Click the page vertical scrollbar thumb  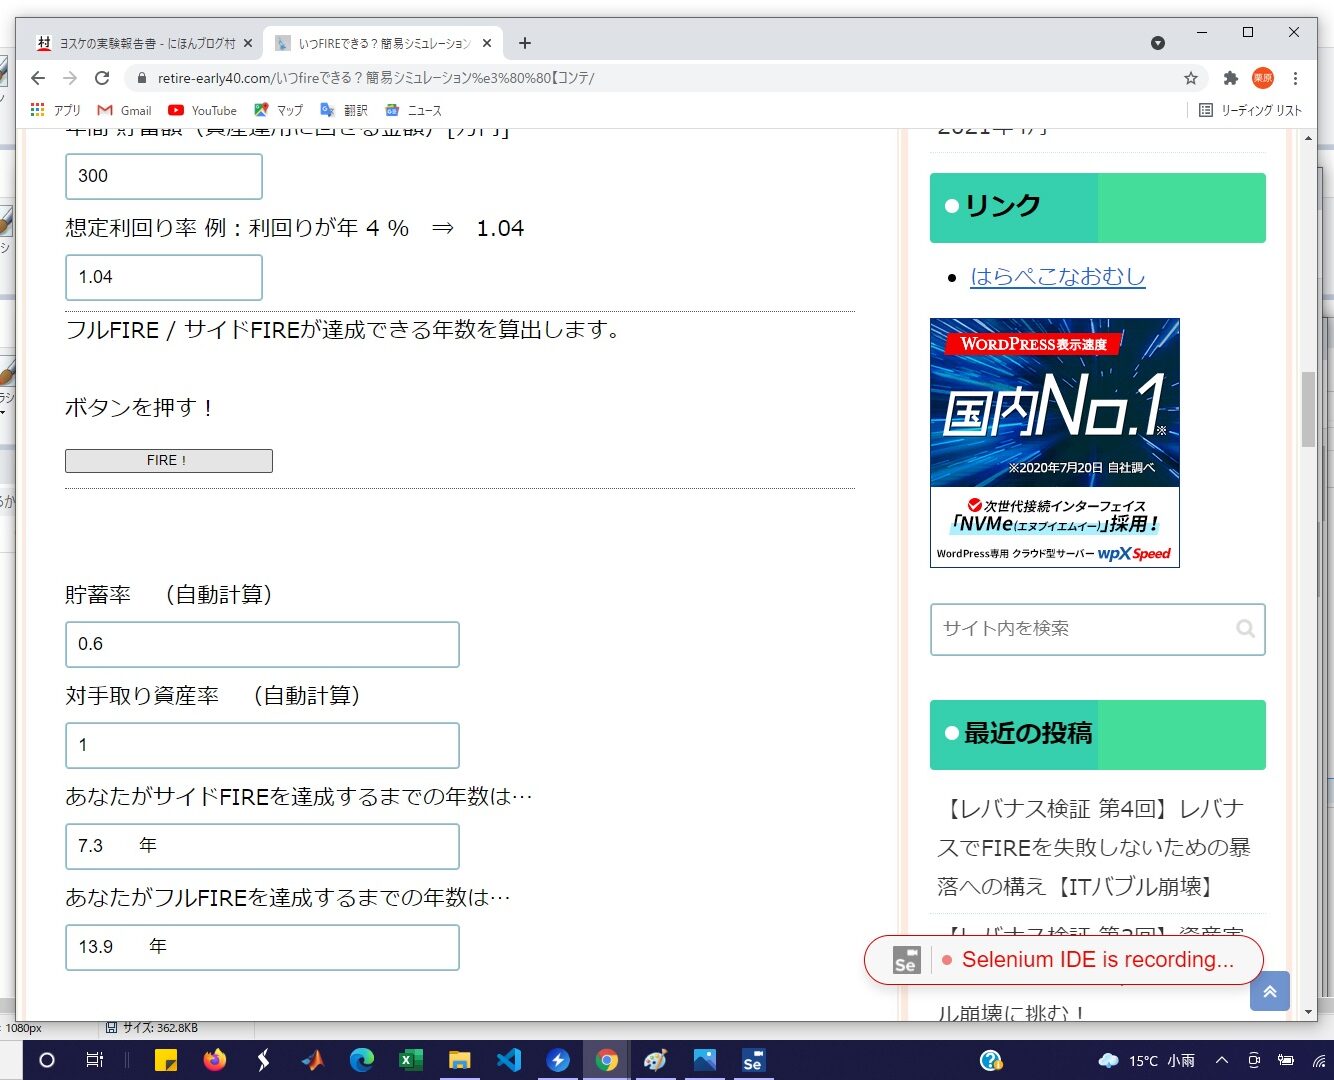pyautogui.click(x=1308, y=409)
